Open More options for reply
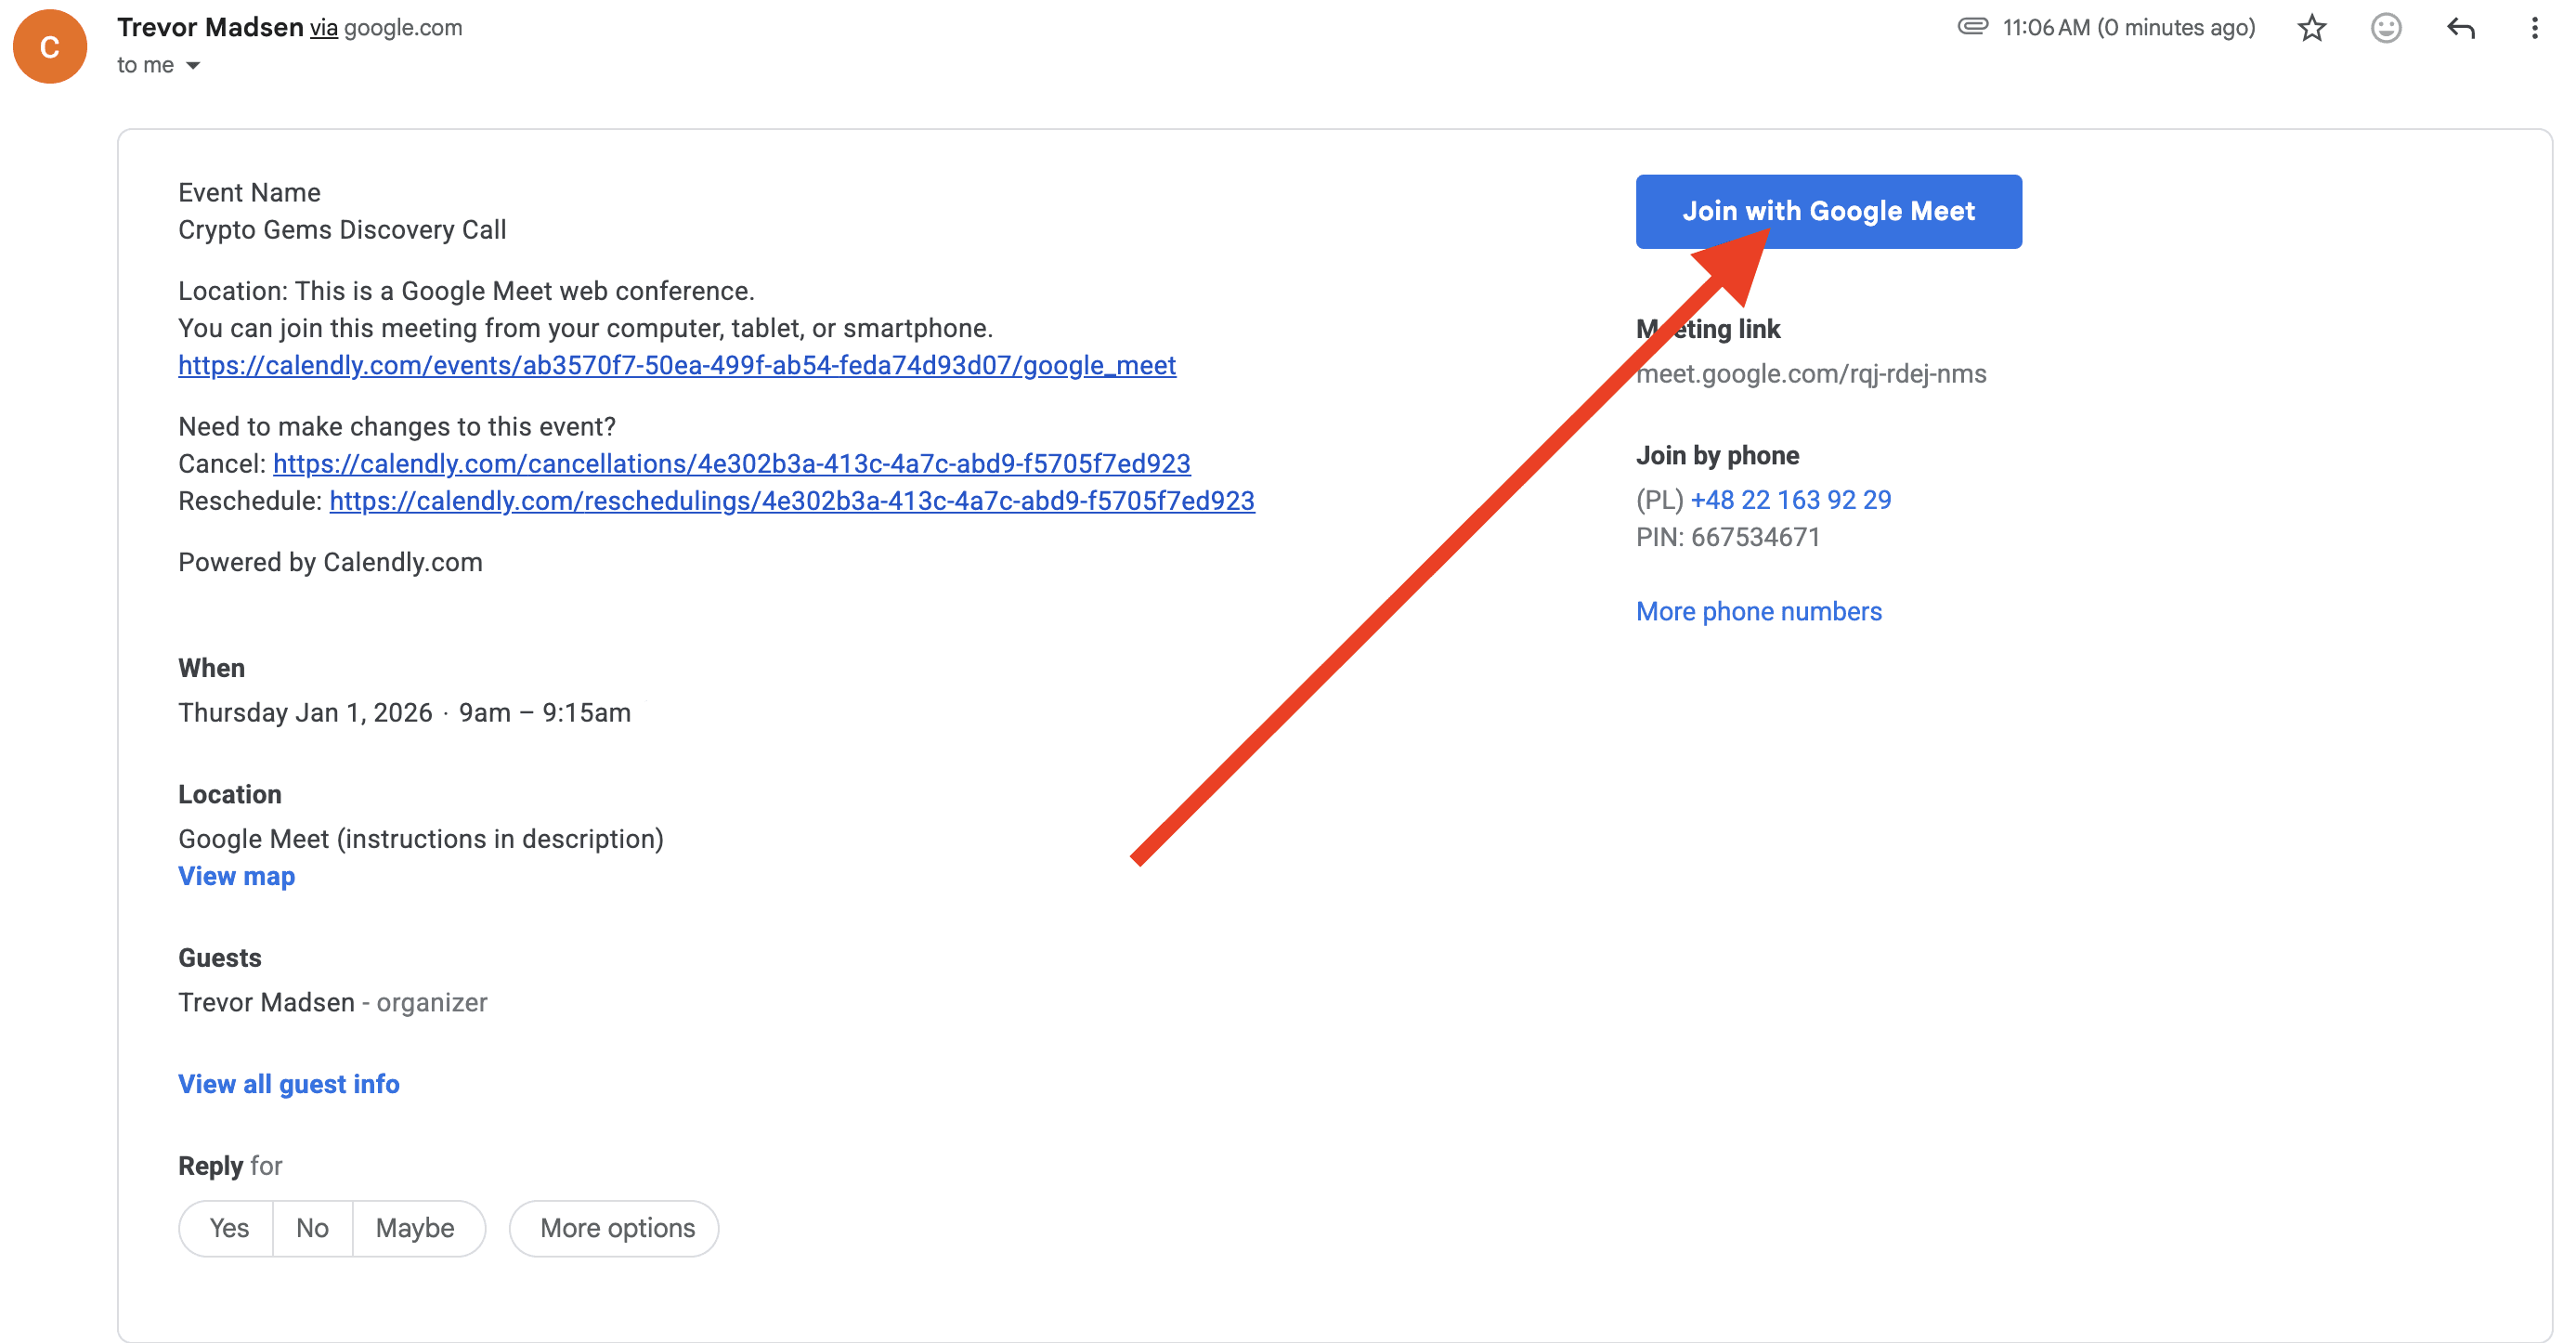This screenshot has height=1343, width=2576. 616,1227
